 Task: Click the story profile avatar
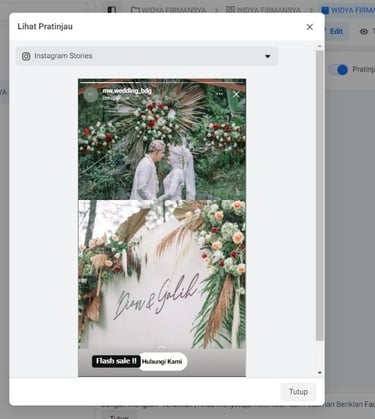click(x=90, y=95)
